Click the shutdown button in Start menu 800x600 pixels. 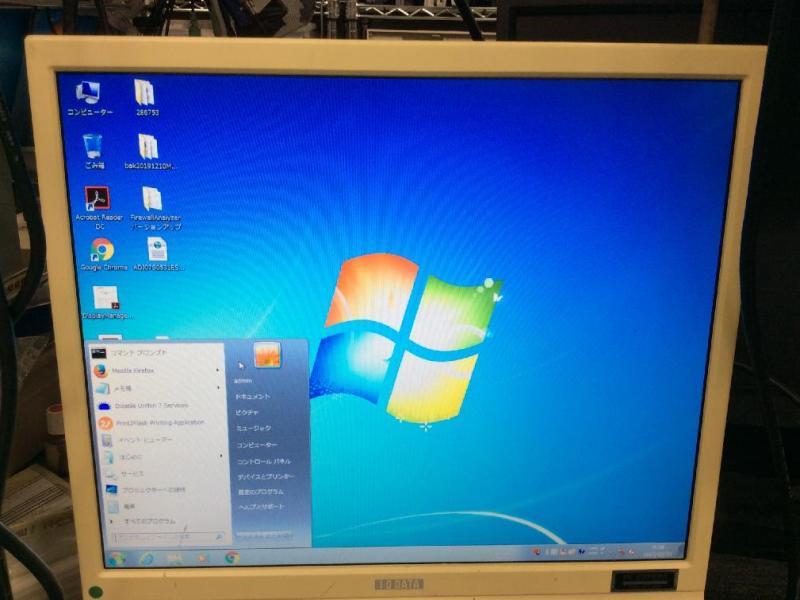click(264, 535)
